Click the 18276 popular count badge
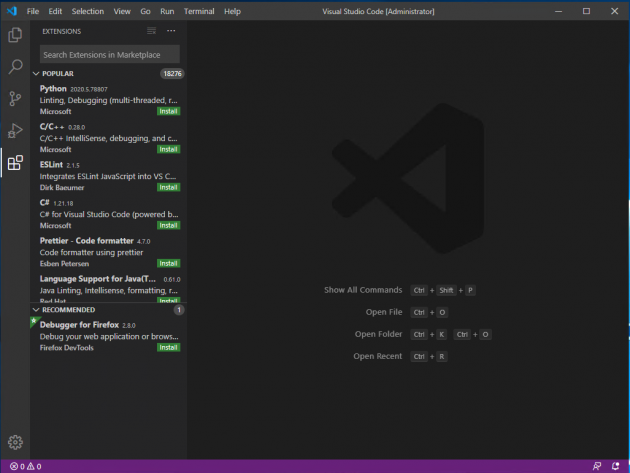630x473 pixels. tap(172, 74)
